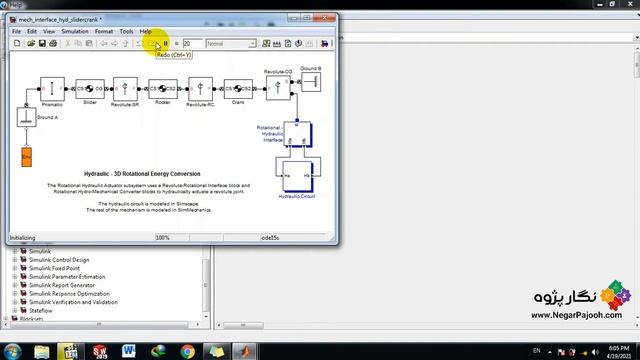Click the Copy toolbar icon
The height and width of the screenshot is (360, 640).
click(78, 43)
